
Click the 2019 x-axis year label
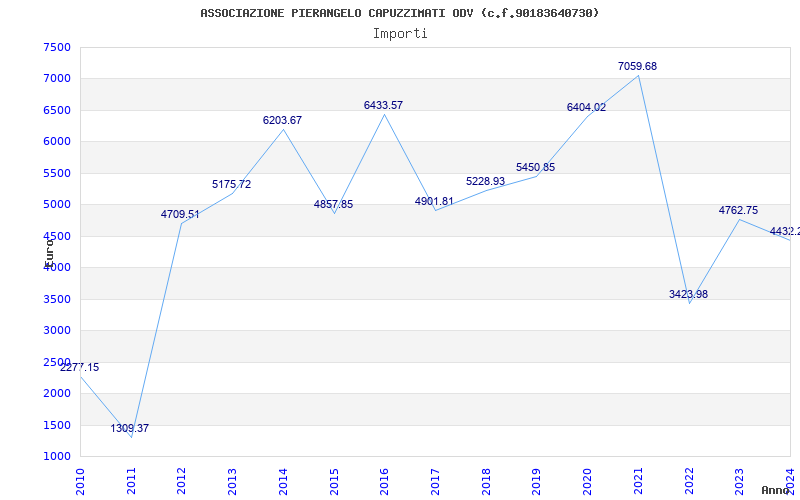click(536, 482)
